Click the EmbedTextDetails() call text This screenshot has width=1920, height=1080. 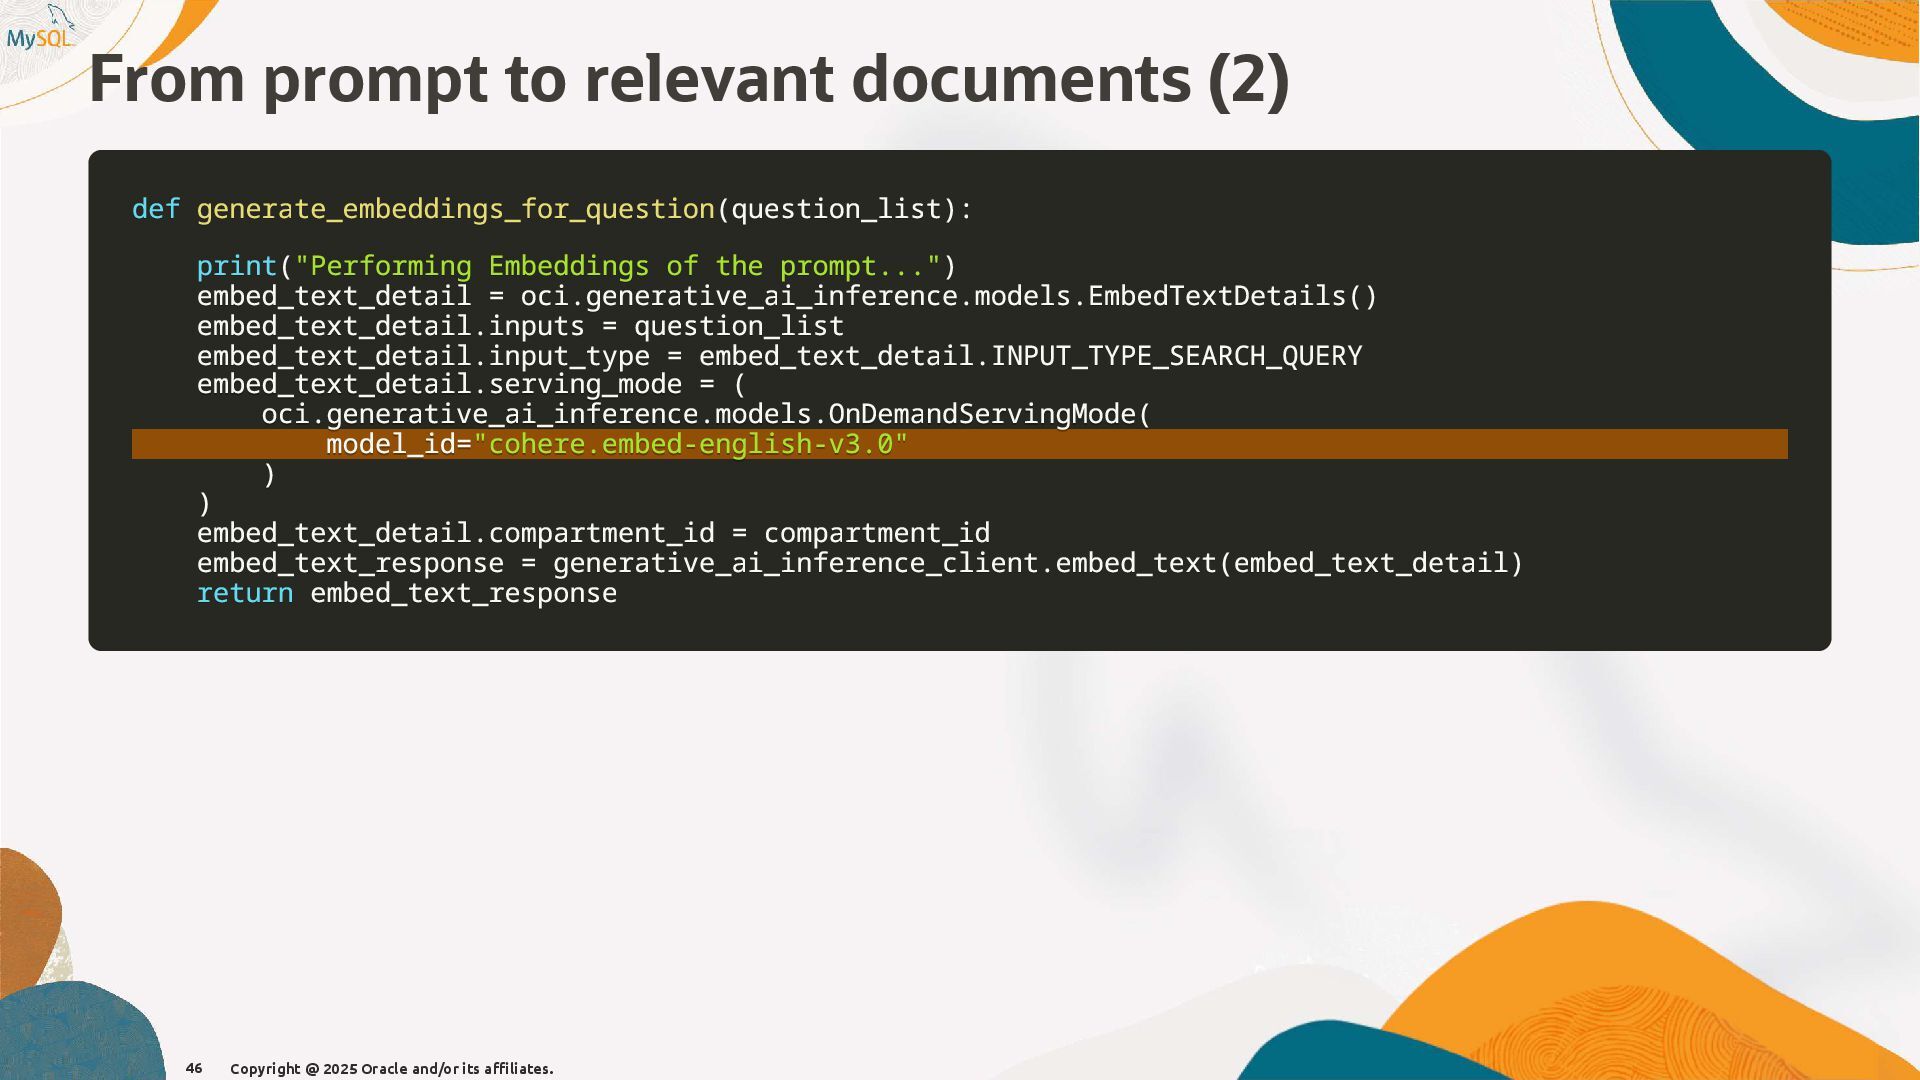pos(1232,296)
